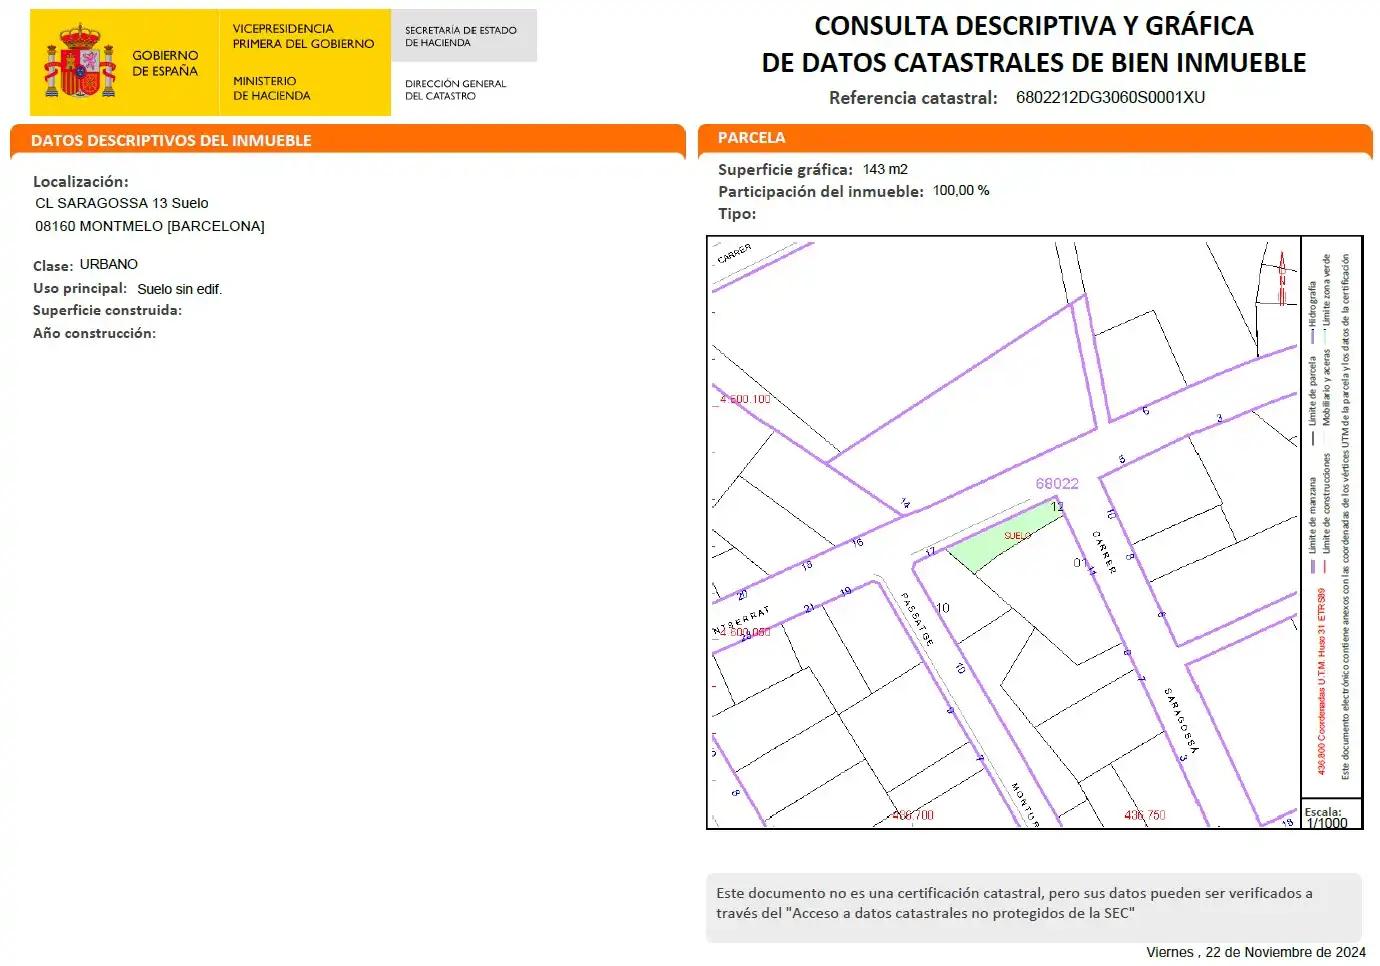Viewport: 1380px width, 966px height.
Task: Click "Hidrografía" in the map legend
Action: (x=1313, y=304)
